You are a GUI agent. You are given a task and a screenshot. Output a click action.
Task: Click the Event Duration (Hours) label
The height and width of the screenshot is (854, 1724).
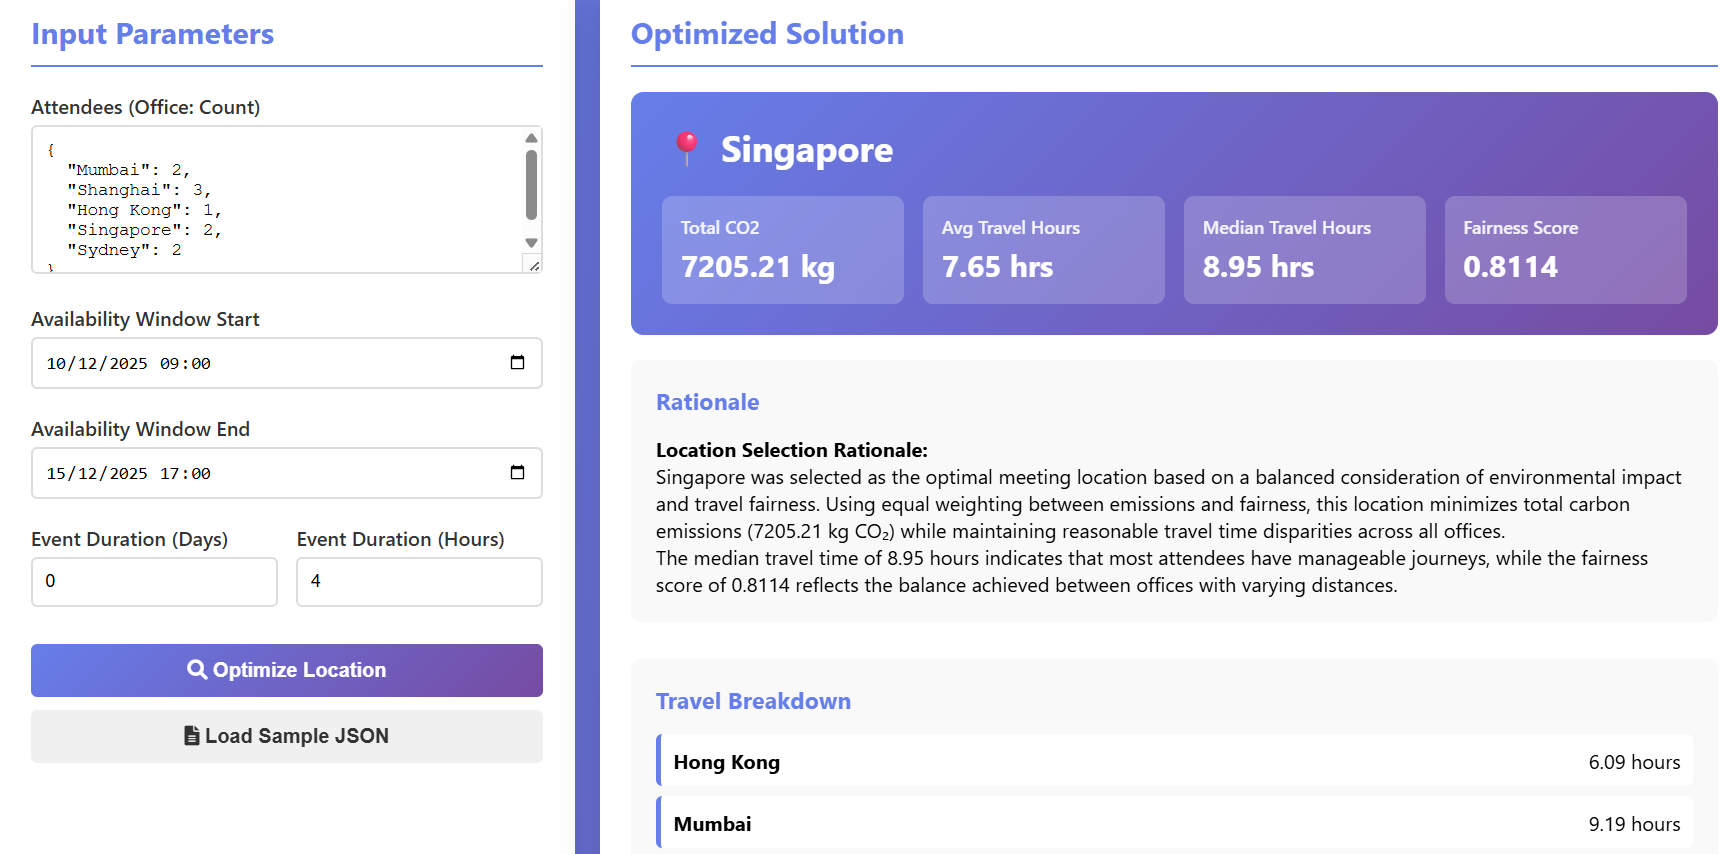[401, 539]
